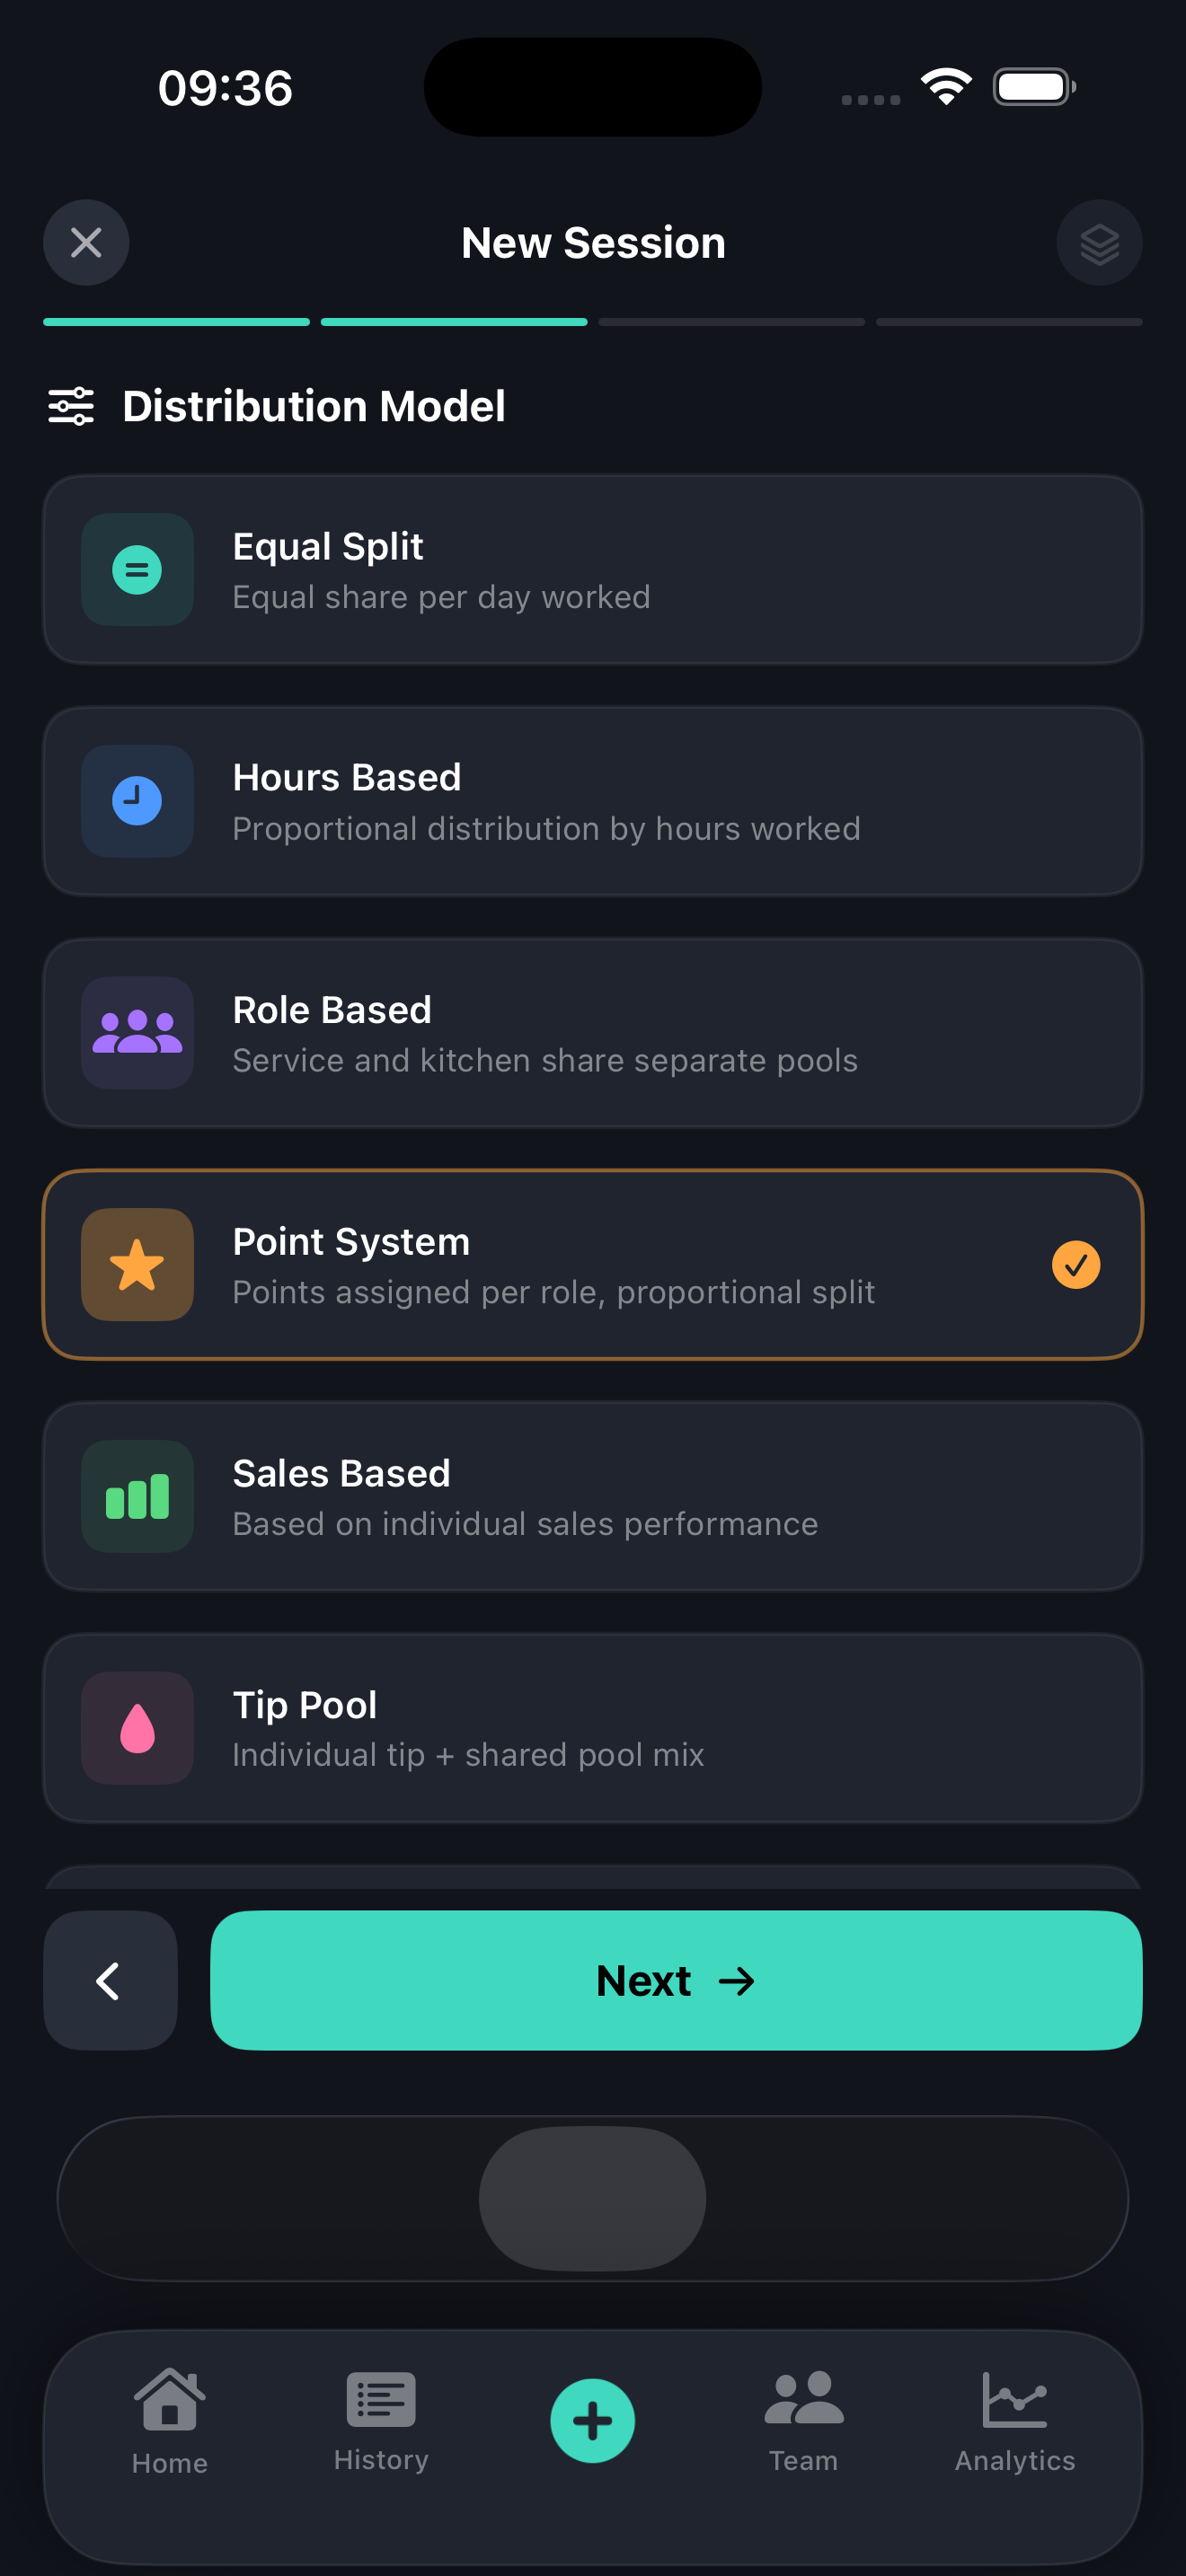The height and width of the screenshot is (2576, 1186).
Task: Tap the Point System star icon
Action: 137,1265
